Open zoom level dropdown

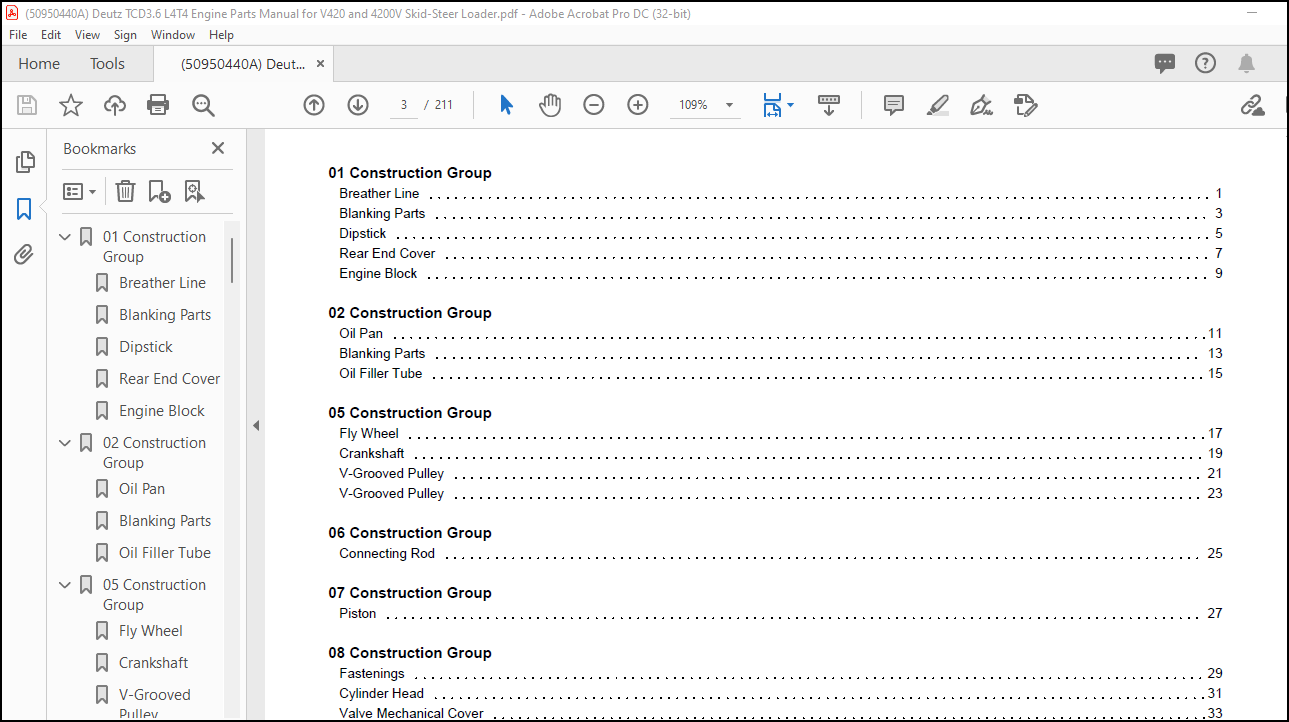tap(729, 105)
